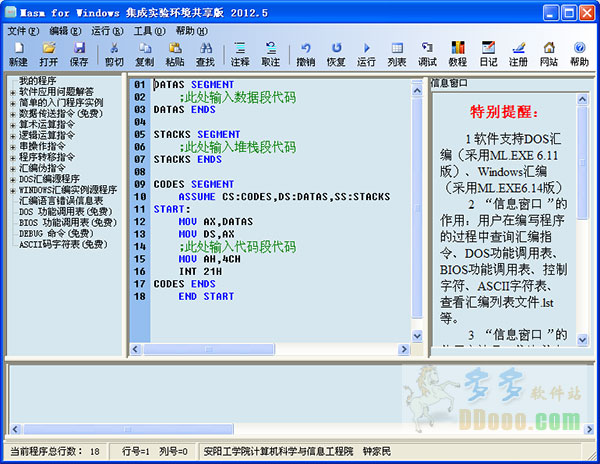This screenshot has height=464, width=600.
Task: Open the 运行(R) menu
Action: tap(107, 31)
